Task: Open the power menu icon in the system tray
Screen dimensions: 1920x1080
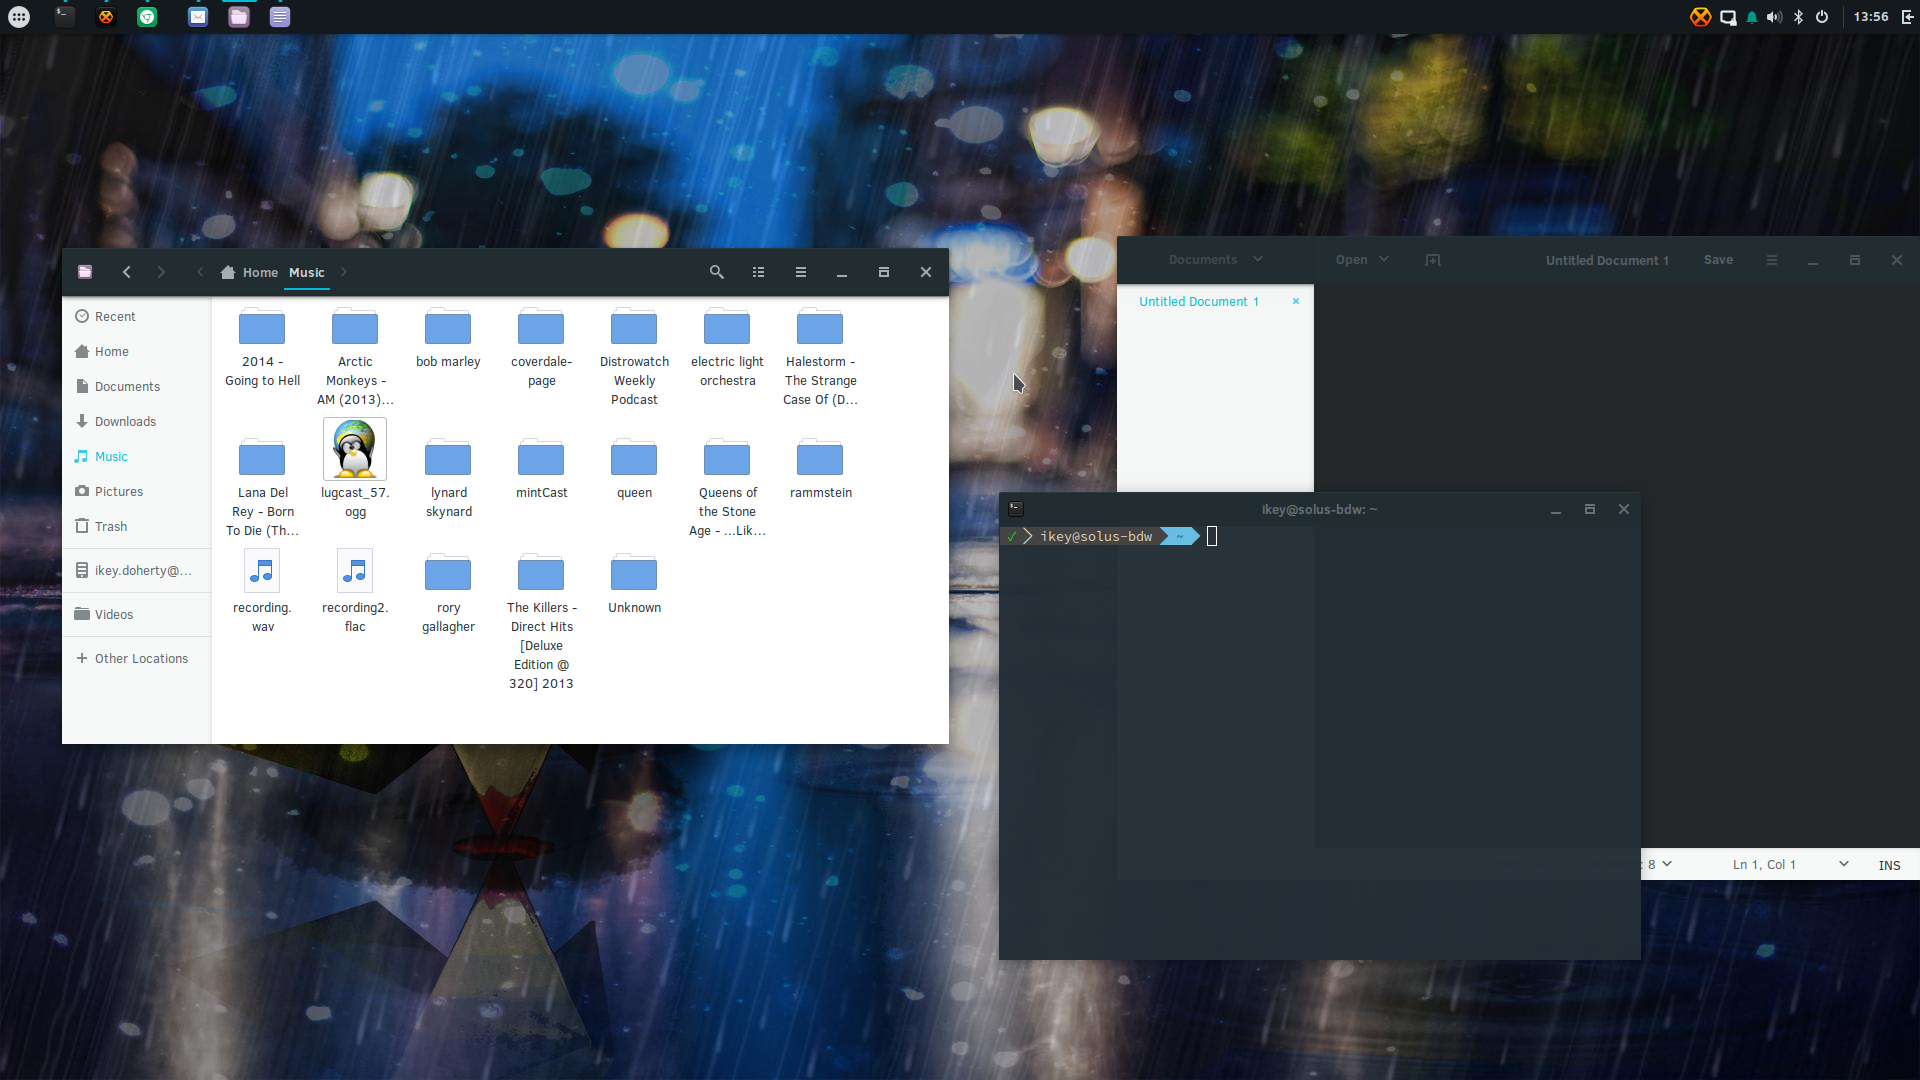Action: click(1822, 17)
